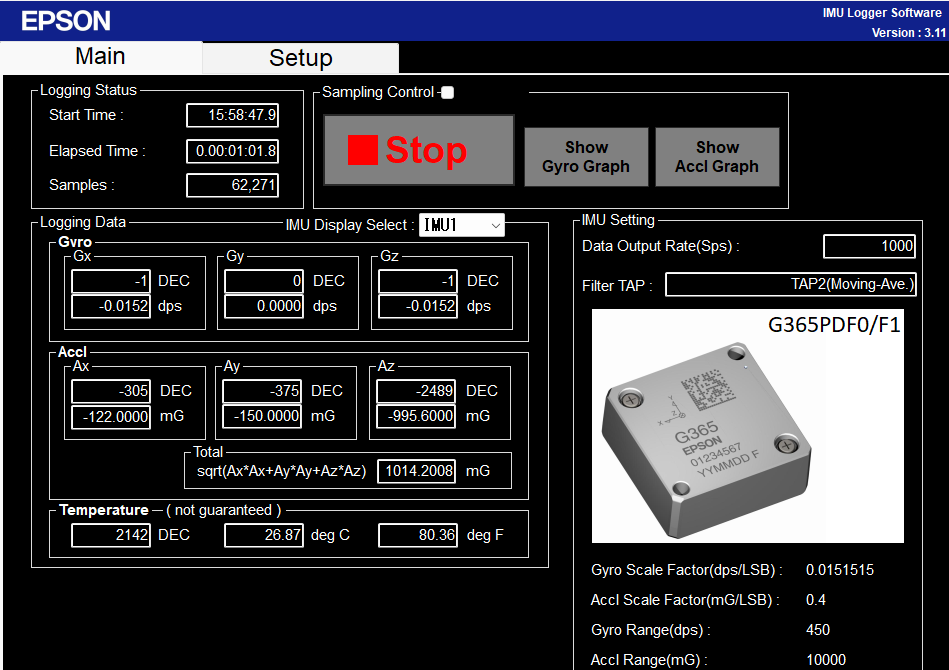
Task: Select the Gx dps value field
Action: point(111,306)
